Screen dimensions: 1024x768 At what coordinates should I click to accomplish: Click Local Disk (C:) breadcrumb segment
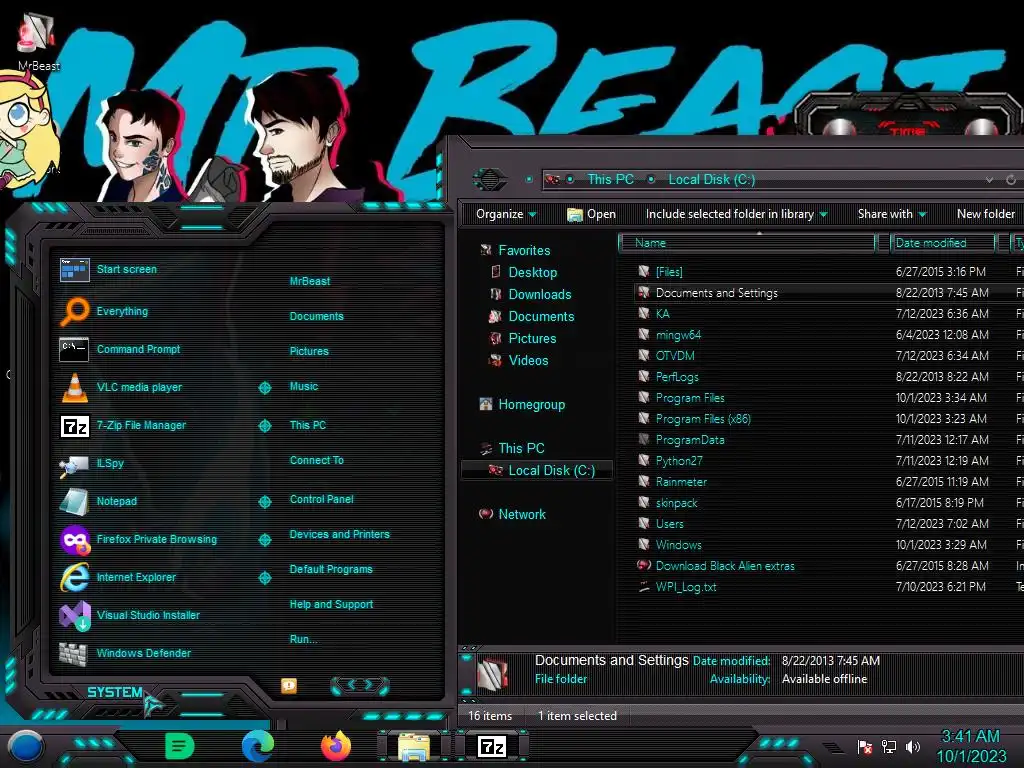pyautogui.click(x=712, y=180)
